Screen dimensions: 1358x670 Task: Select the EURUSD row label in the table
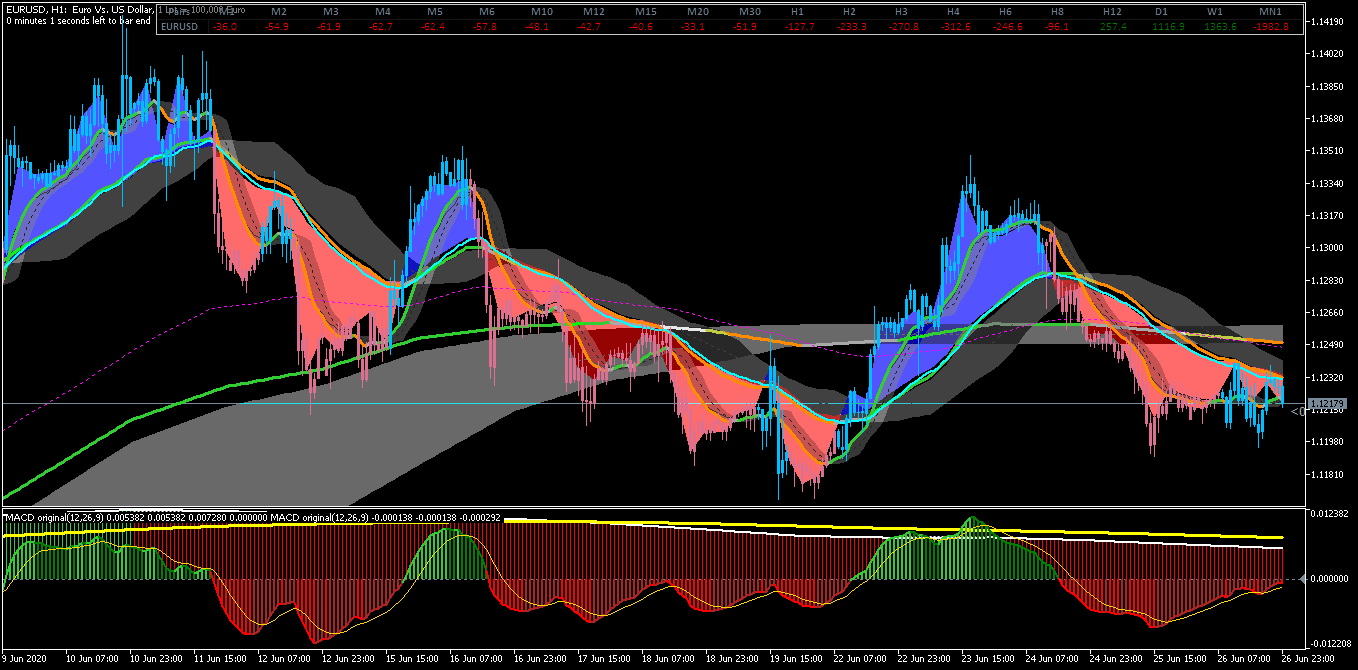click(x=180, y=27)
